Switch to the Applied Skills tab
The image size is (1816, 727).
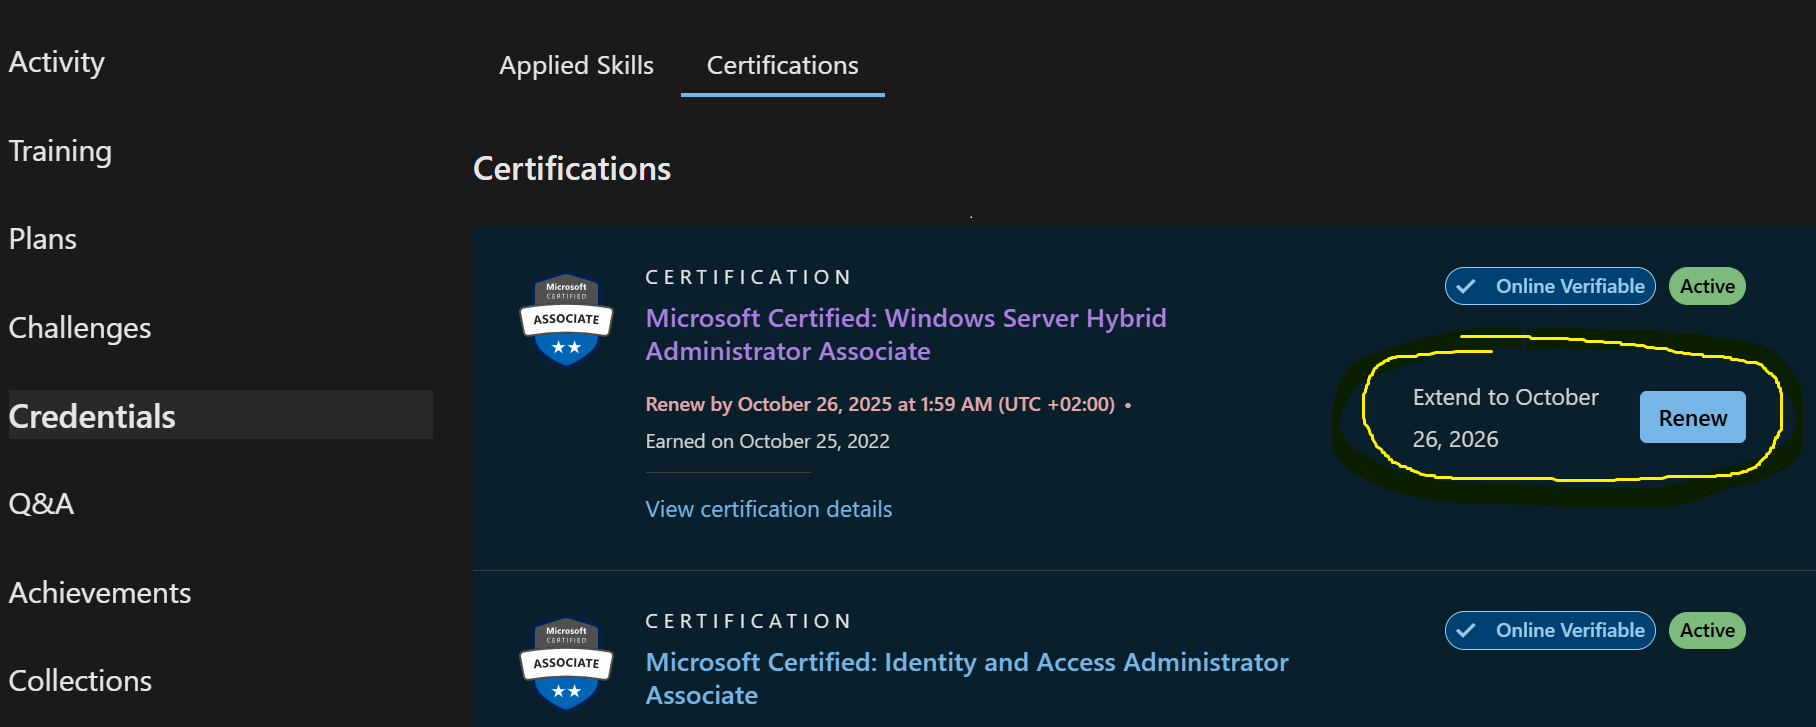click(x=576, y=65)
